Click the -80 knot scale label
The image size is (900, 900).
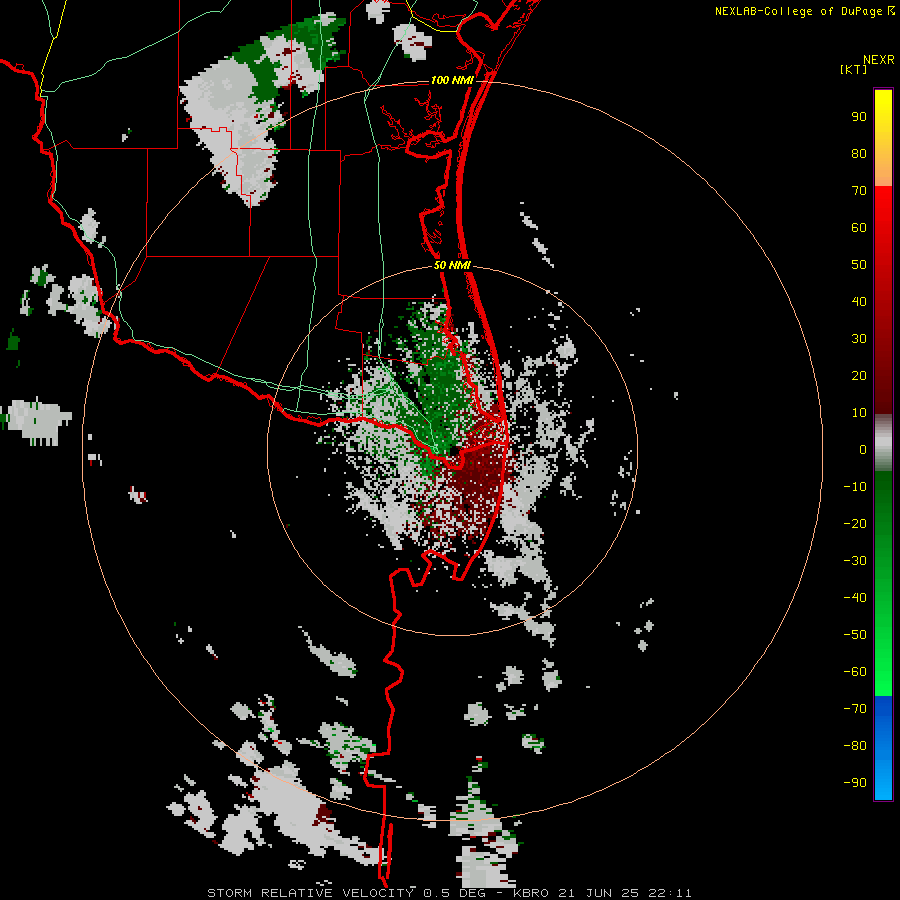tap(855, 746)
